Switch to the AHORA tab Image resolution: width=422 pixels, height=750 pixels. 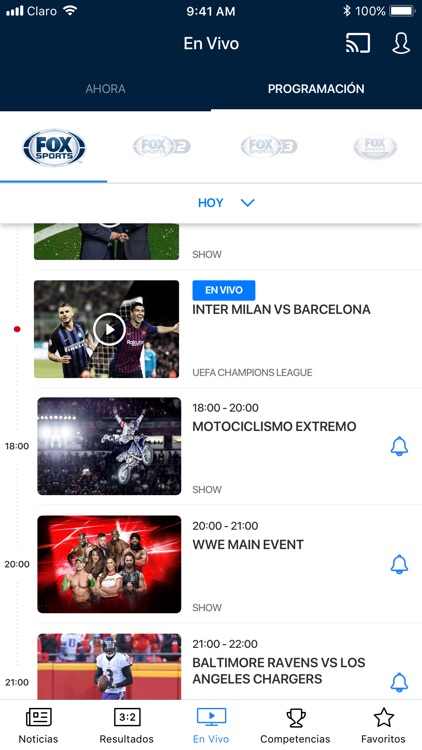(105, 89)
